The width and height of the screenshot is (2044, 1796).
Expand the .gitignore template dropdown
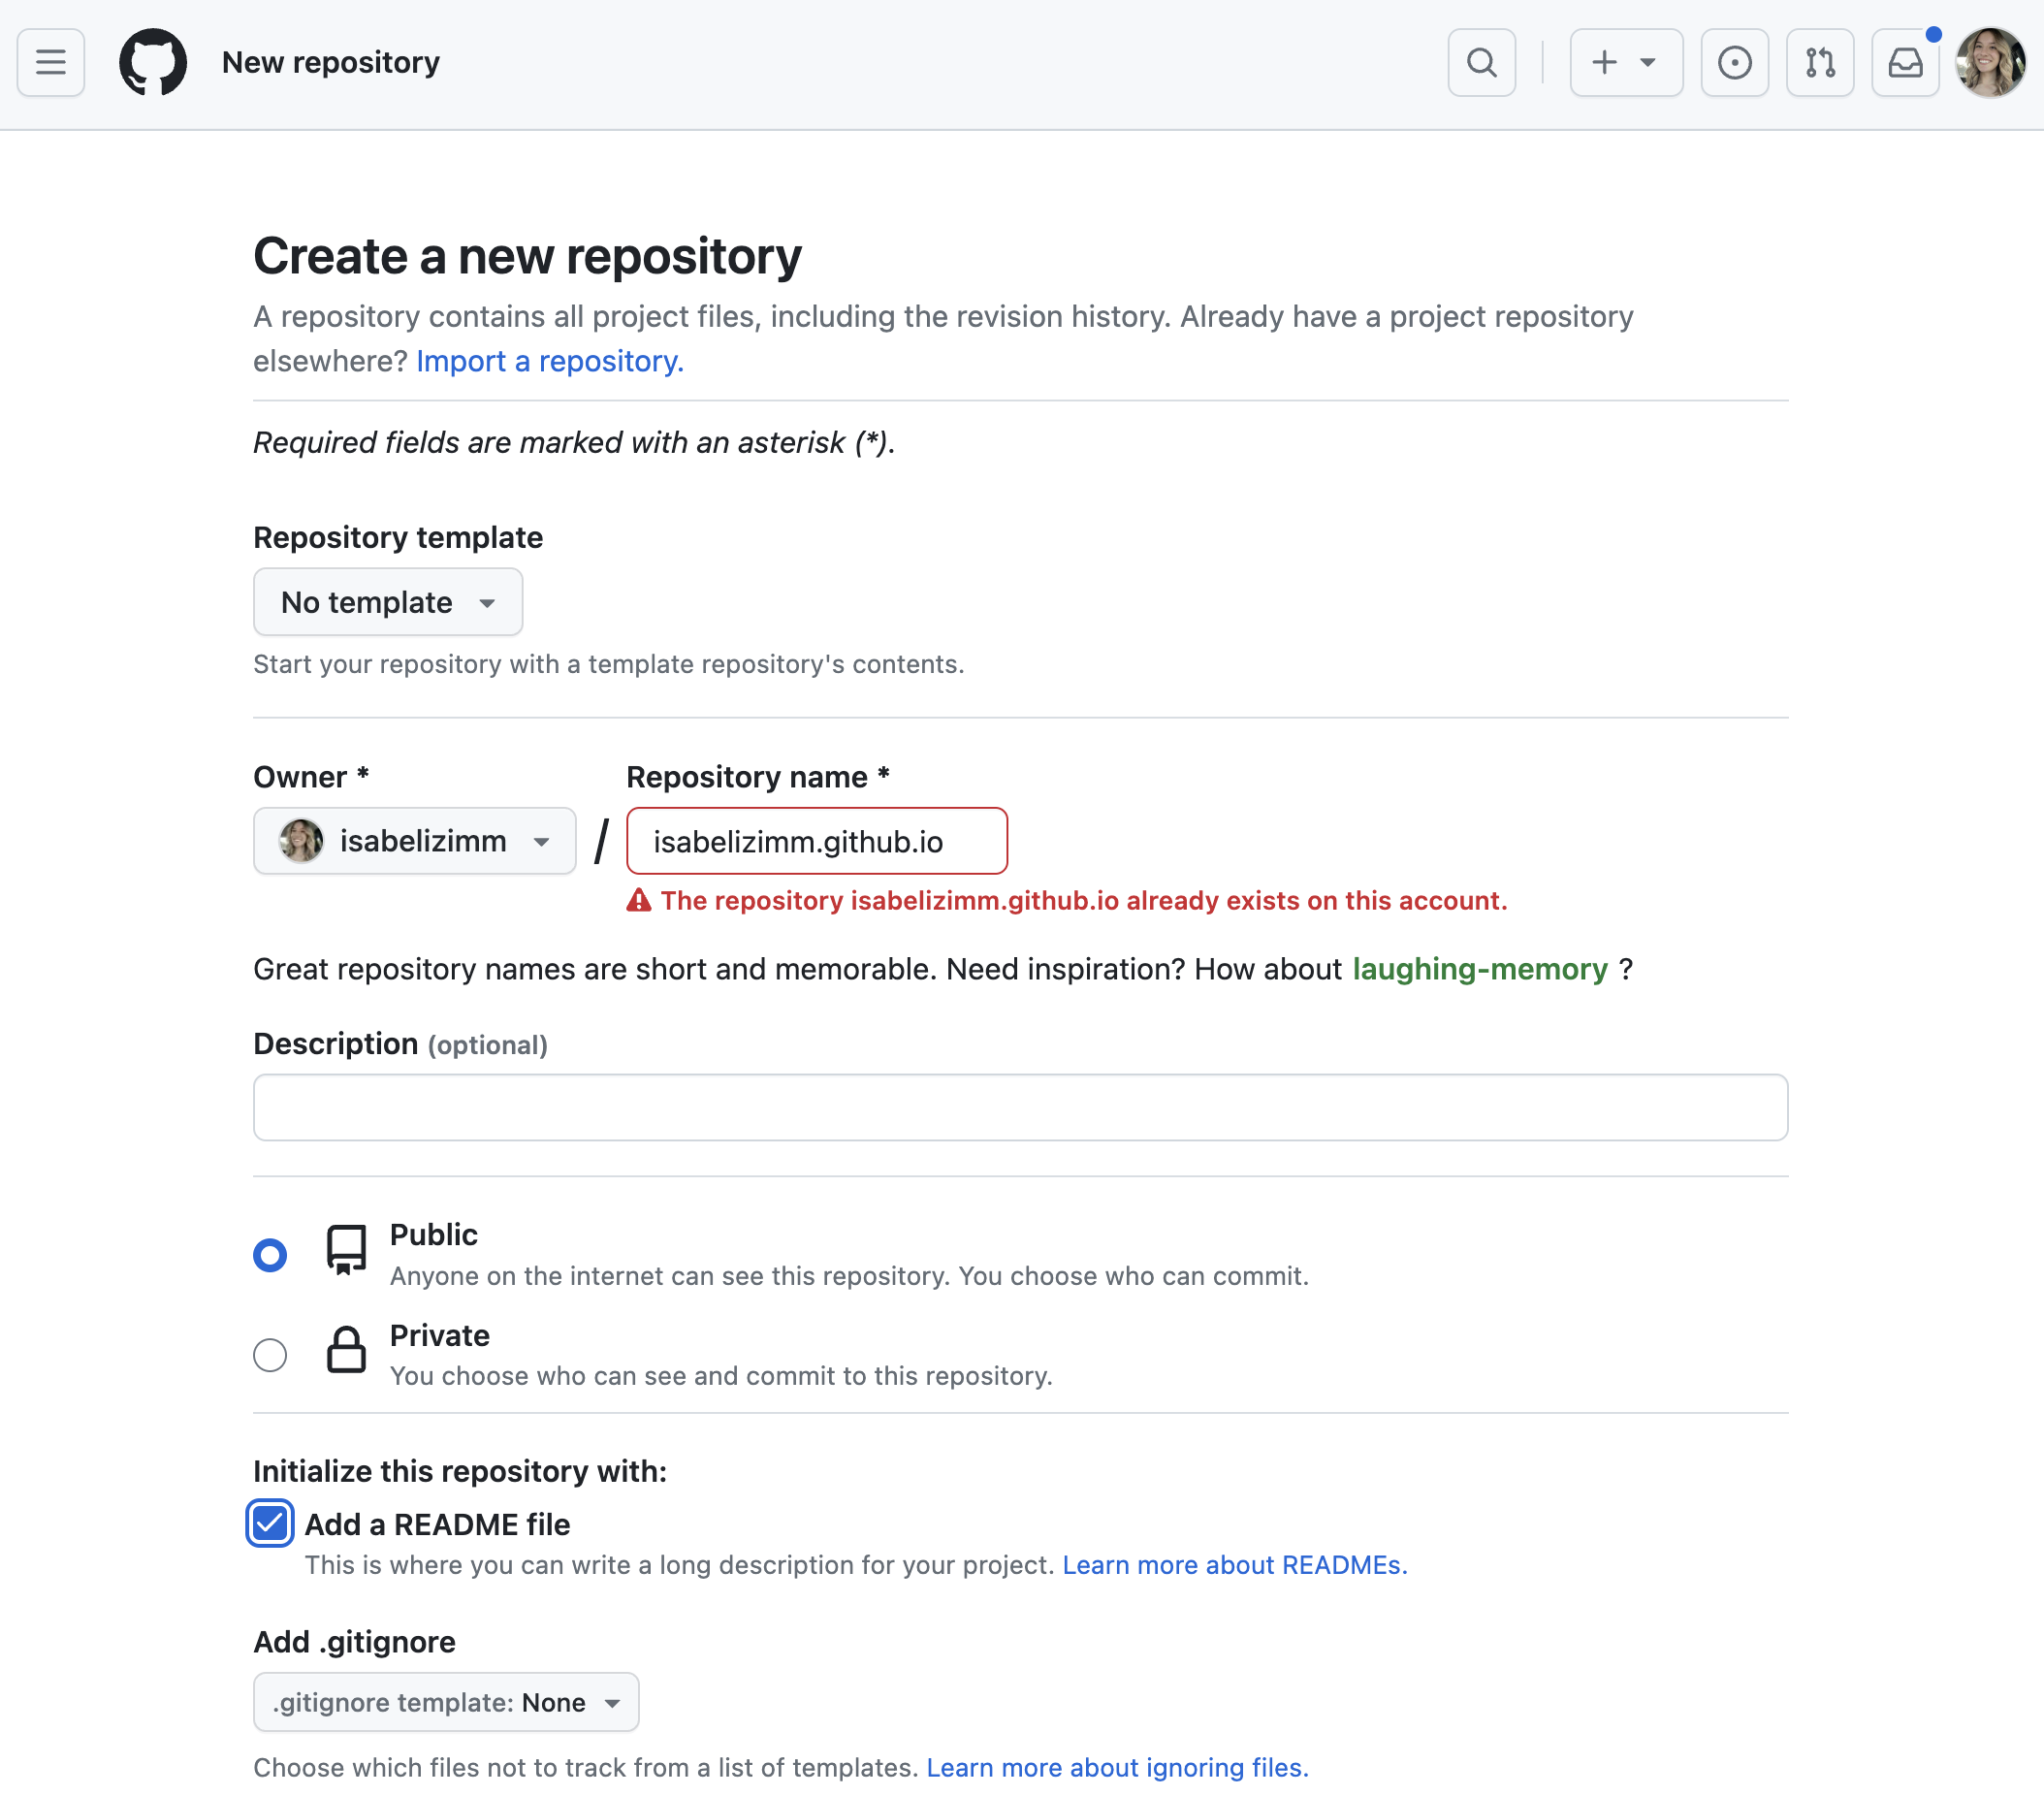[x=446, y=1702]
